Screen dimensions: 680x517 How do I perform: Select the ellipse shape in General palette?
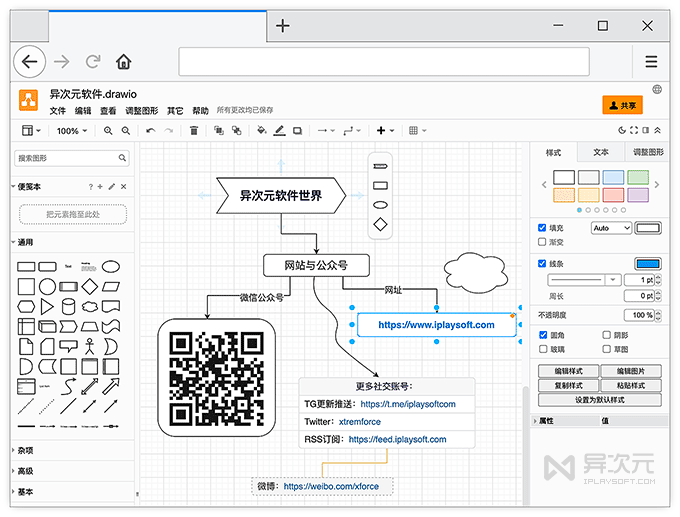pos(111,266)
